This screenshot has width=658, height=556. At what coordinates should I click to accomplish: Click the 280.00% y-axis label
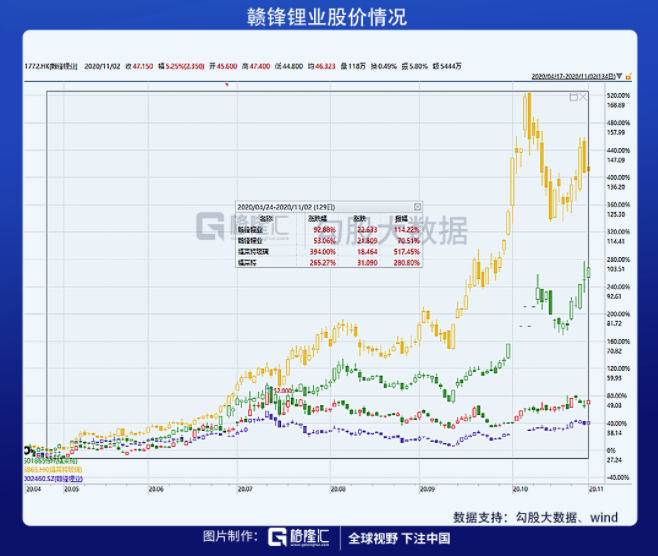pos(618,259)
